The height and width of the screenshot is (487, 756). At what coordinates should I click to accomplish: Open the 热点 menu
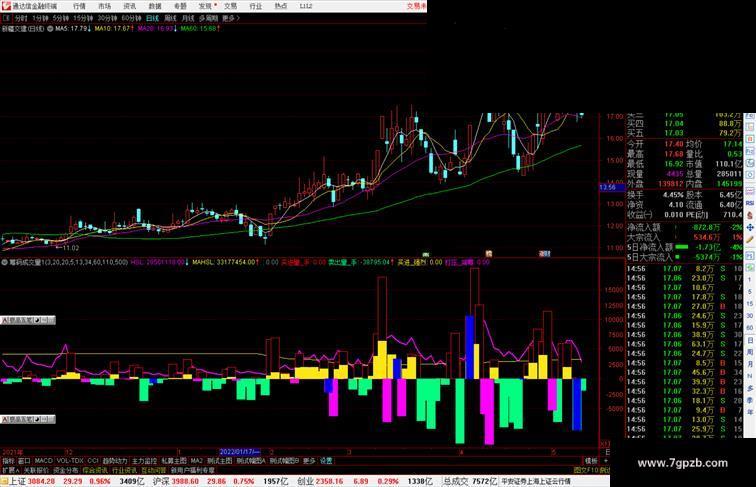(281, 6)
